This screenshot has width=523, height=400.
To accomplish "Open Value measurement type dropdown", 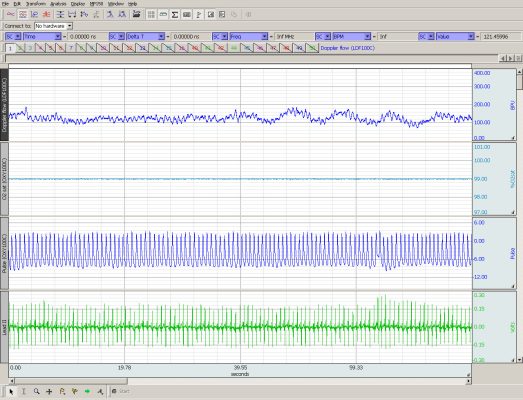I will pos(455,36).
